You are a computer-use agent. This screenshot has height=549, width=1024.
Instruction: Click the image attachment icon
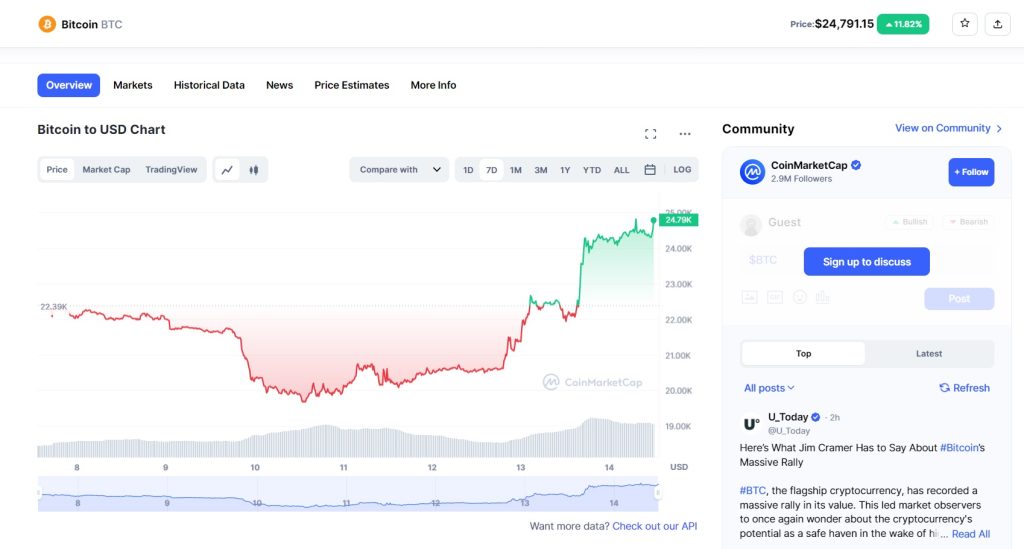749,298
